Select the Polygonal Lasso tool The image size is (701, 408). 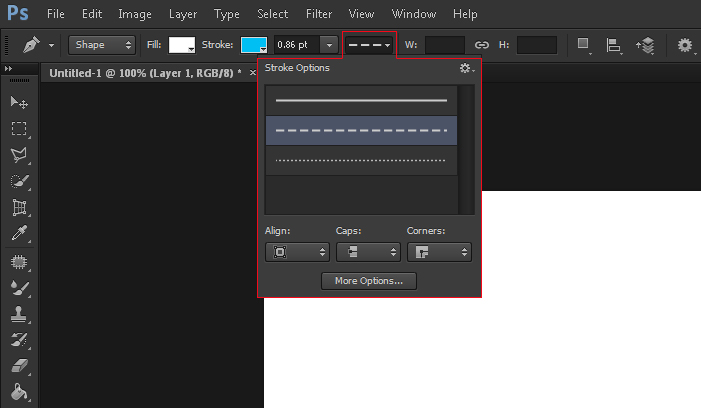19,155
